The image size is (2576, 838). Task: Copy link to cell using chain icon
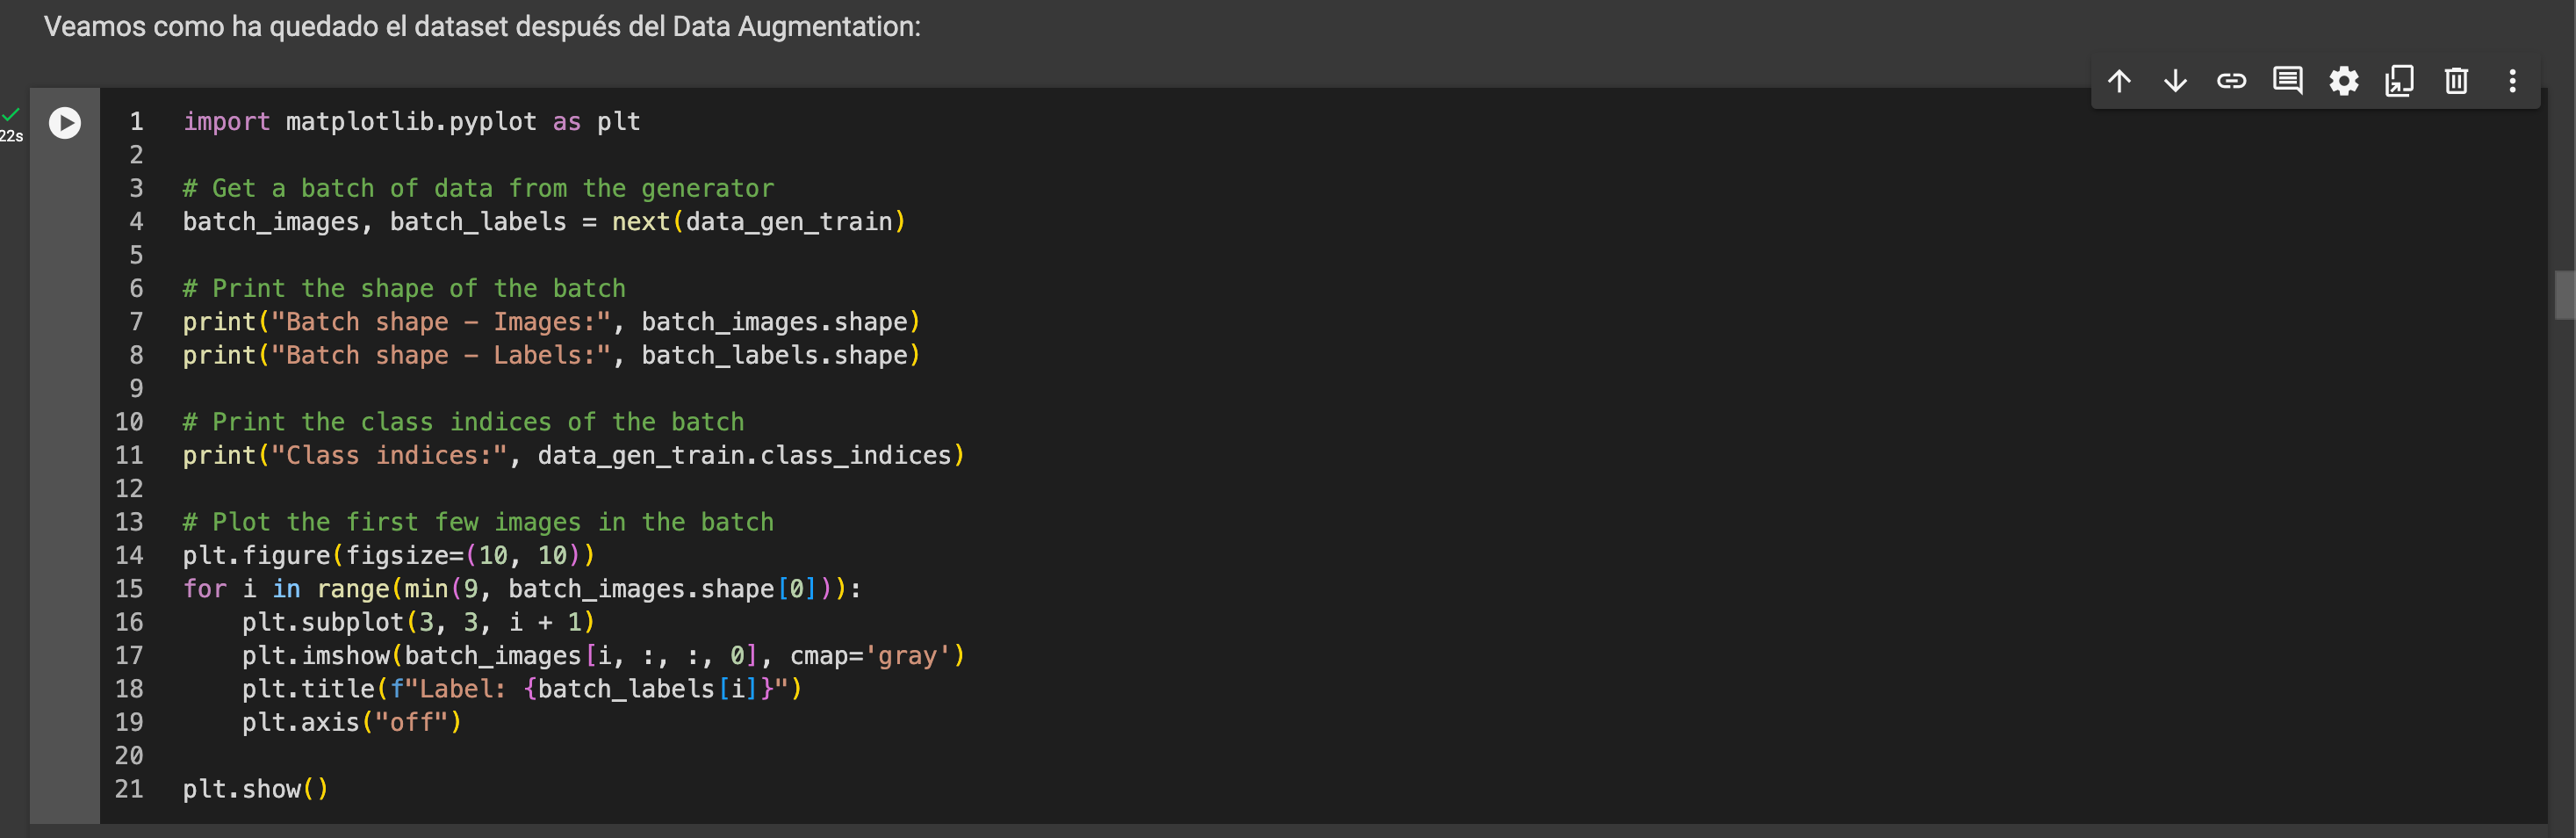(x=2231, y=81)
